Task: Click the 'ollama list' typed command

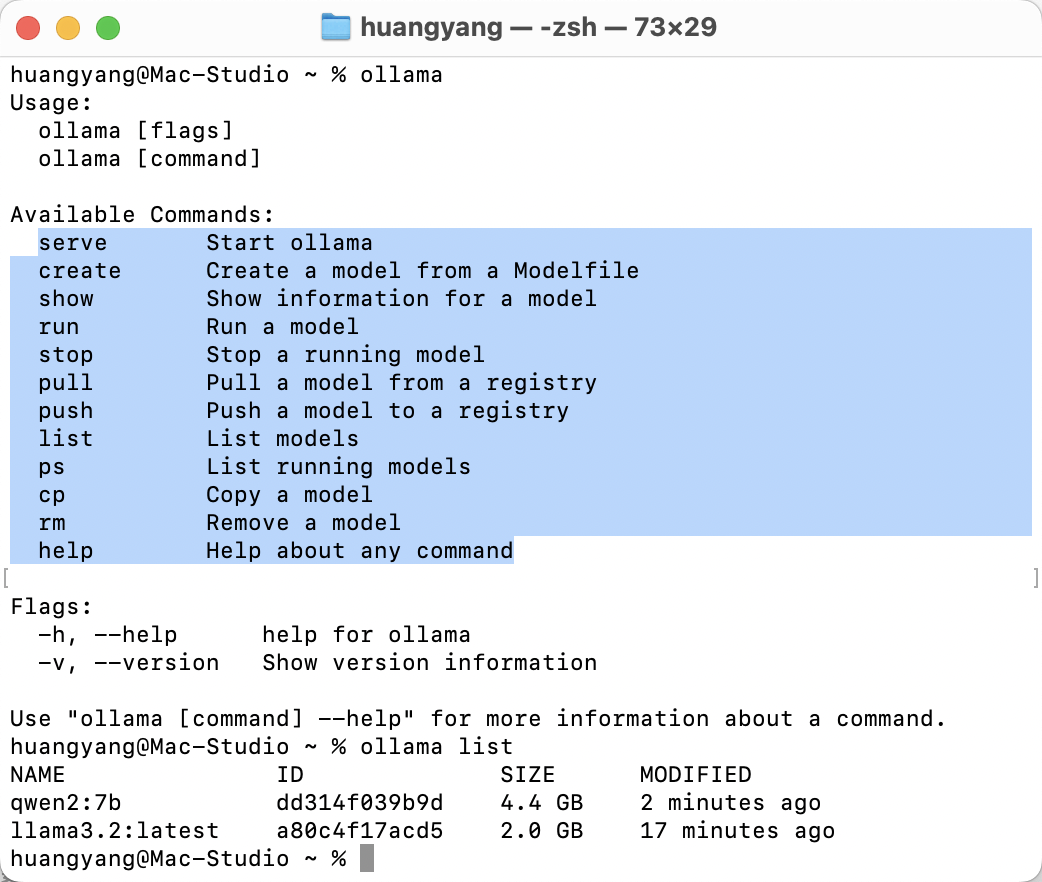Action: pyautogui.click(x=437, y=746)
